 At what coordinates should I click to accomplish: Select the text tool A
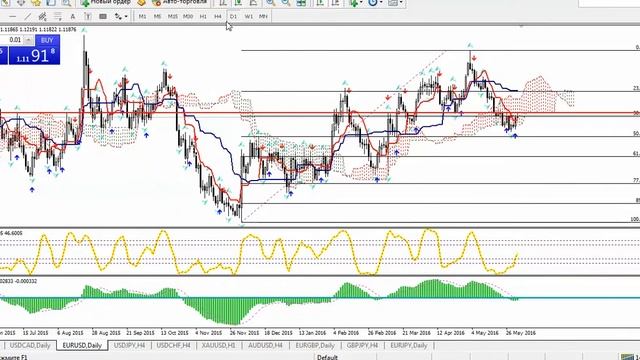pyautogui.click(x=73, y=16)
